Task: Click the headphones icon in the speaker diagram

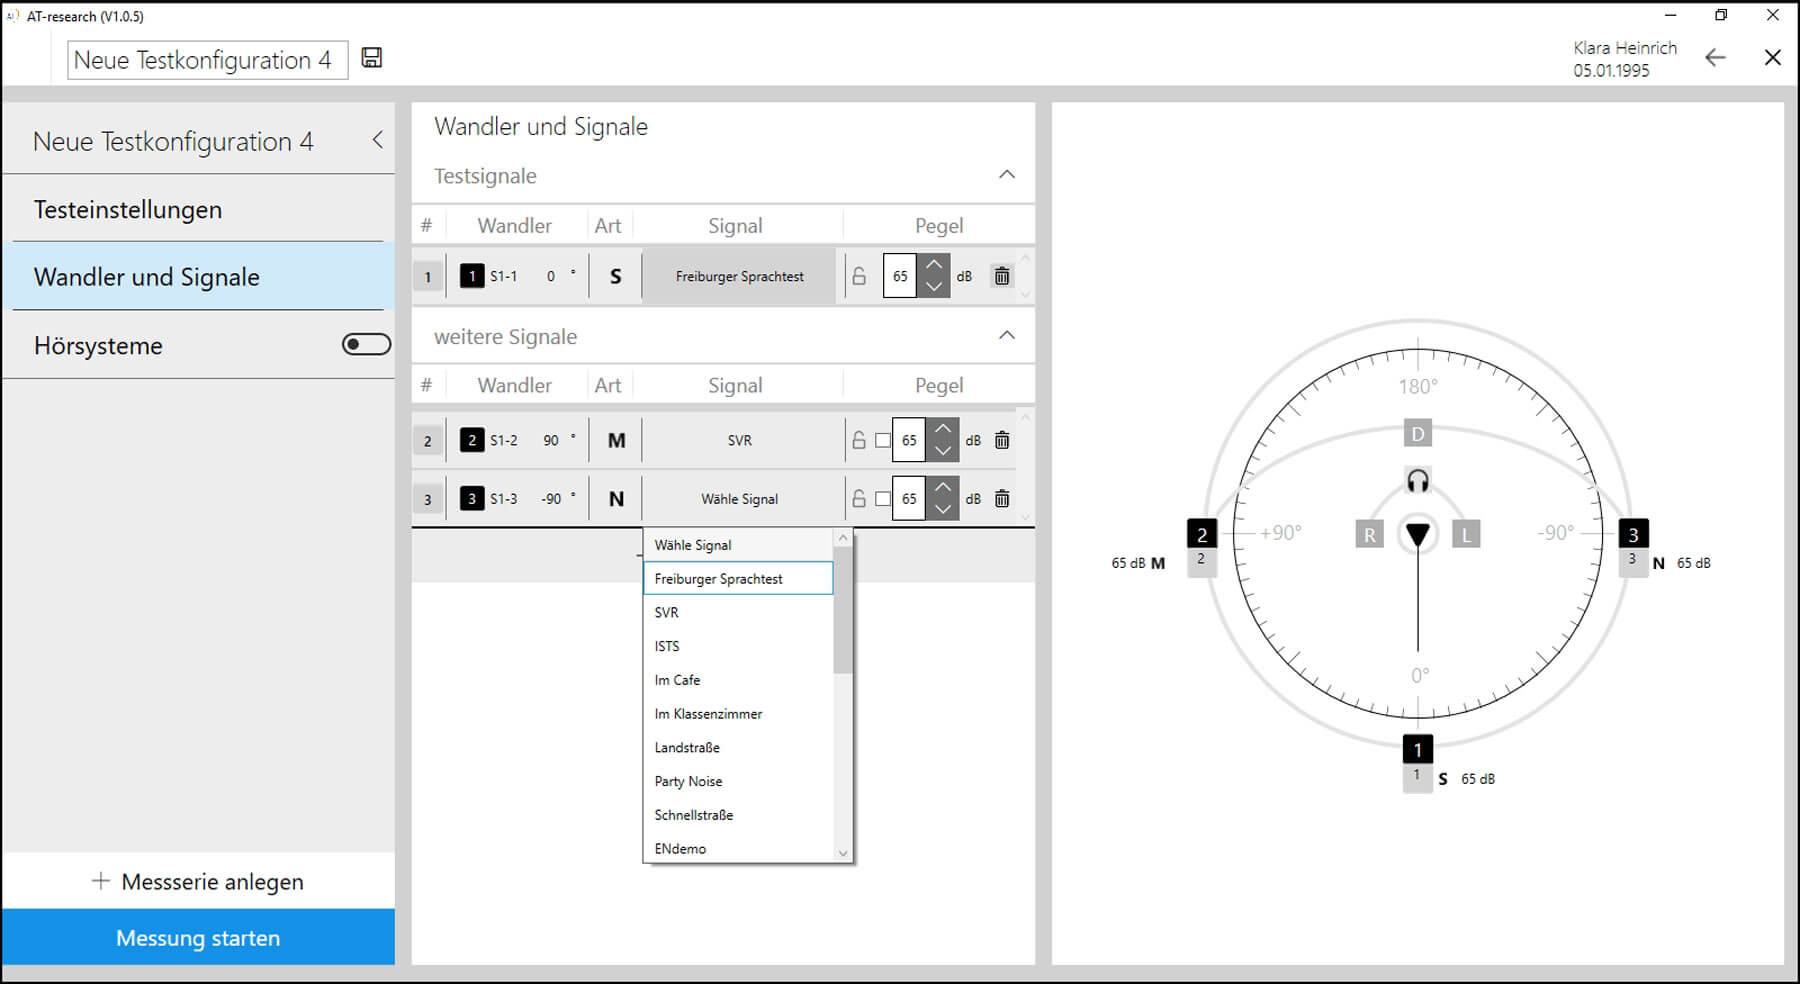Action: pyautogui.click(x=1417, y=481)
